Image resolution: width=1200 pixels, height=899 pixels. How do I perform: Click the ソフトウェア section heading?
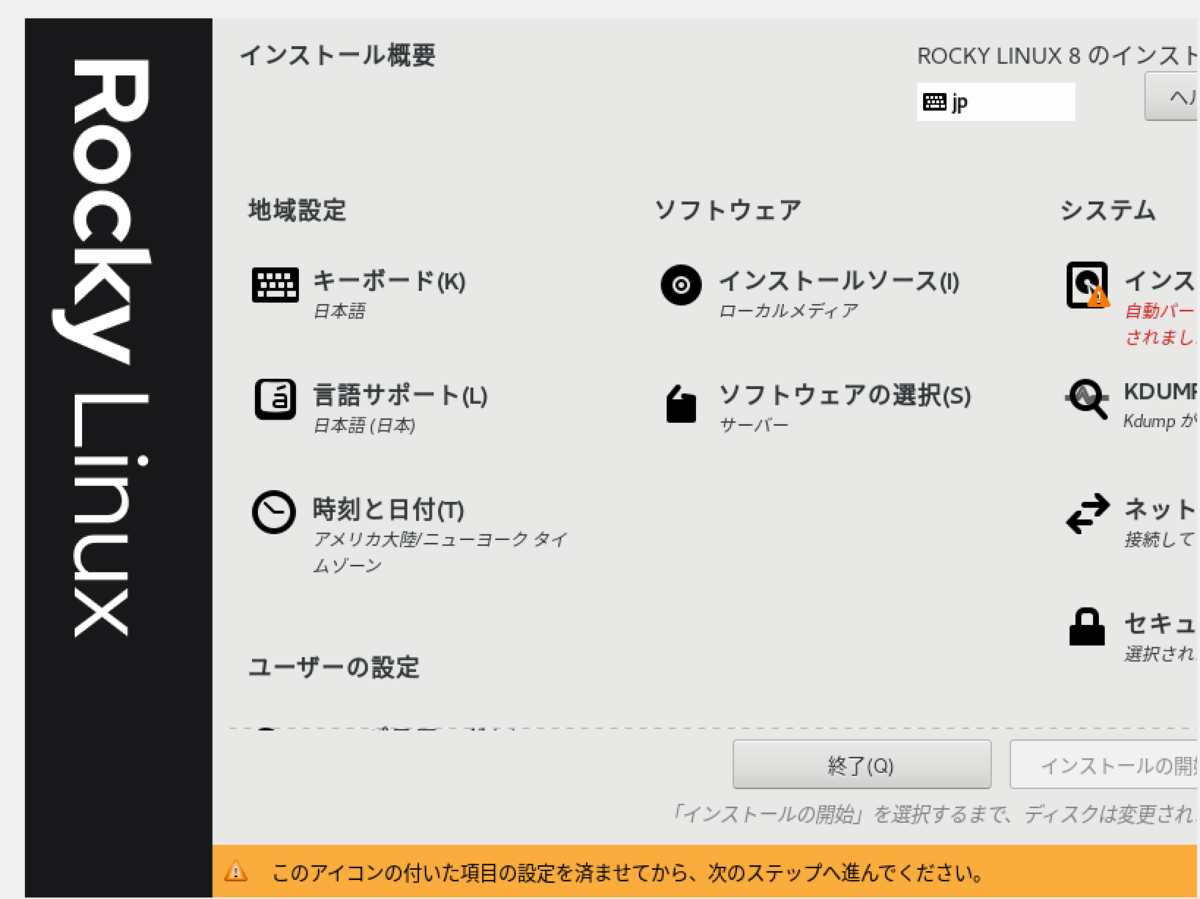[x=728, y=210]
